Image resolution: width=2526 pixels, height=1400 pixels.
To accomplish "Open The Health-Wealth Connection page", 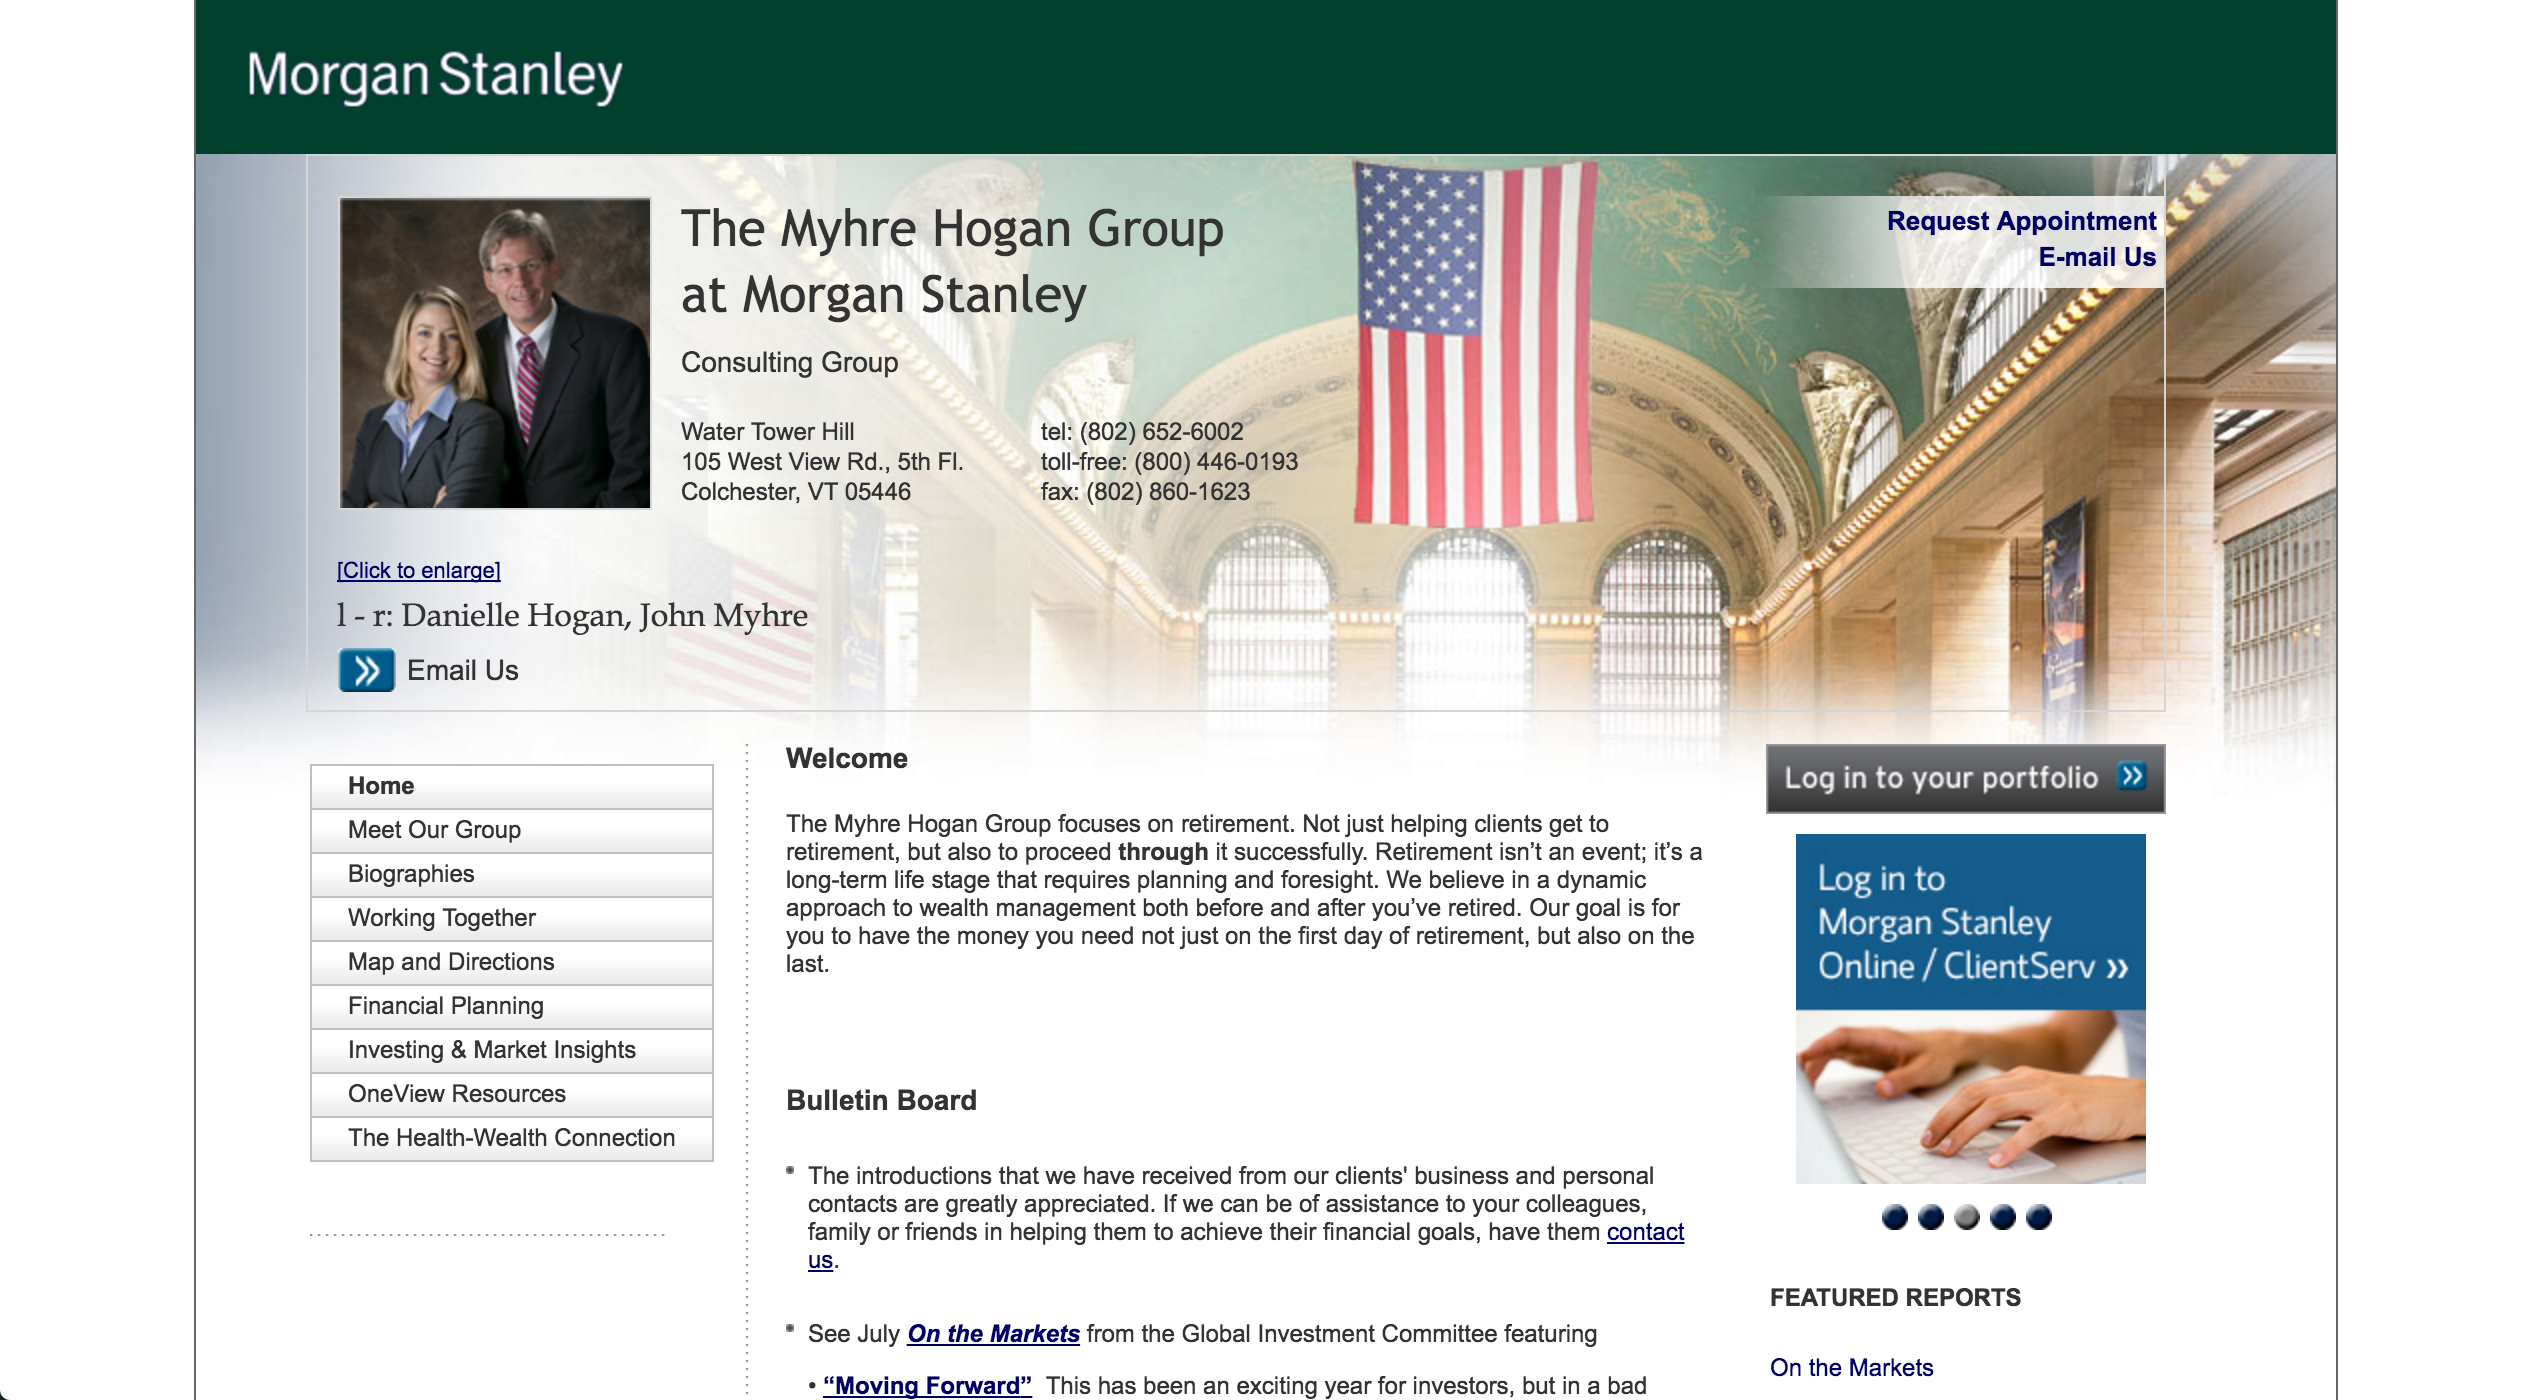I will [x=512, y=1138].
